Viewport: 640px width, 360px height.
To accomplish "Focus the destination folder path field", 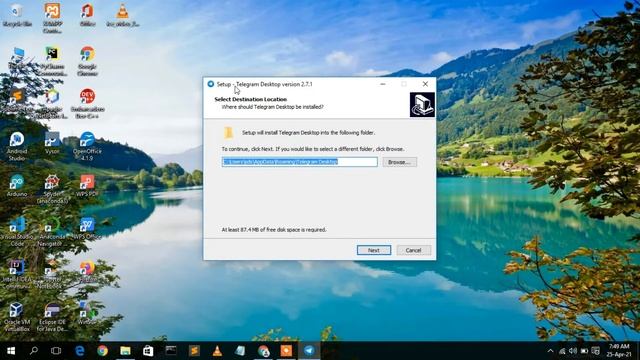I will point(300,162).
